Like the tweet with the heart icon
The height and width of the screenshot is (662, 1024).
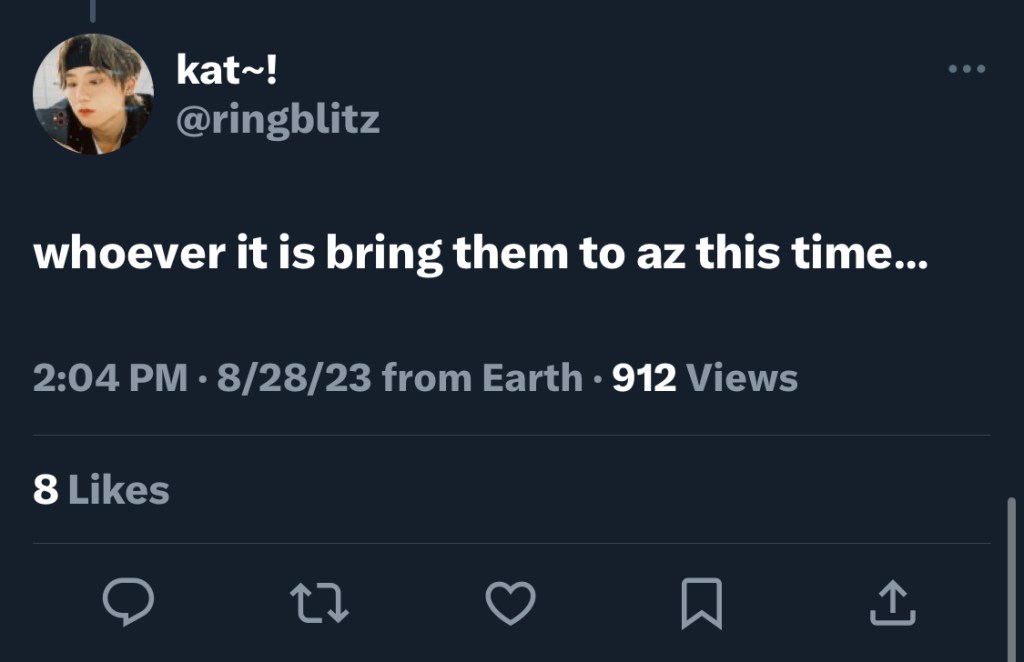(x=510, y=603)
